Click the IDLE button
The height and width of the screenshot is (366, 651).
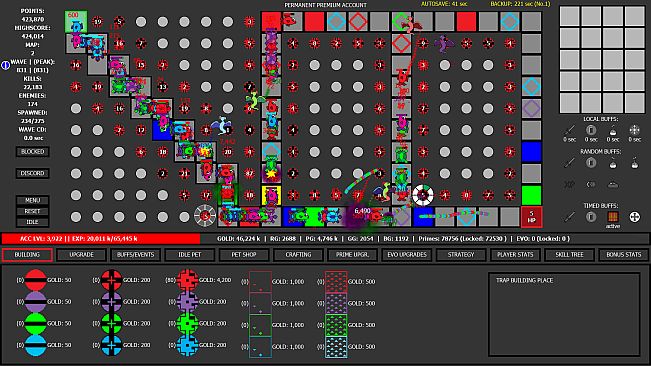[x=32, y=222]
